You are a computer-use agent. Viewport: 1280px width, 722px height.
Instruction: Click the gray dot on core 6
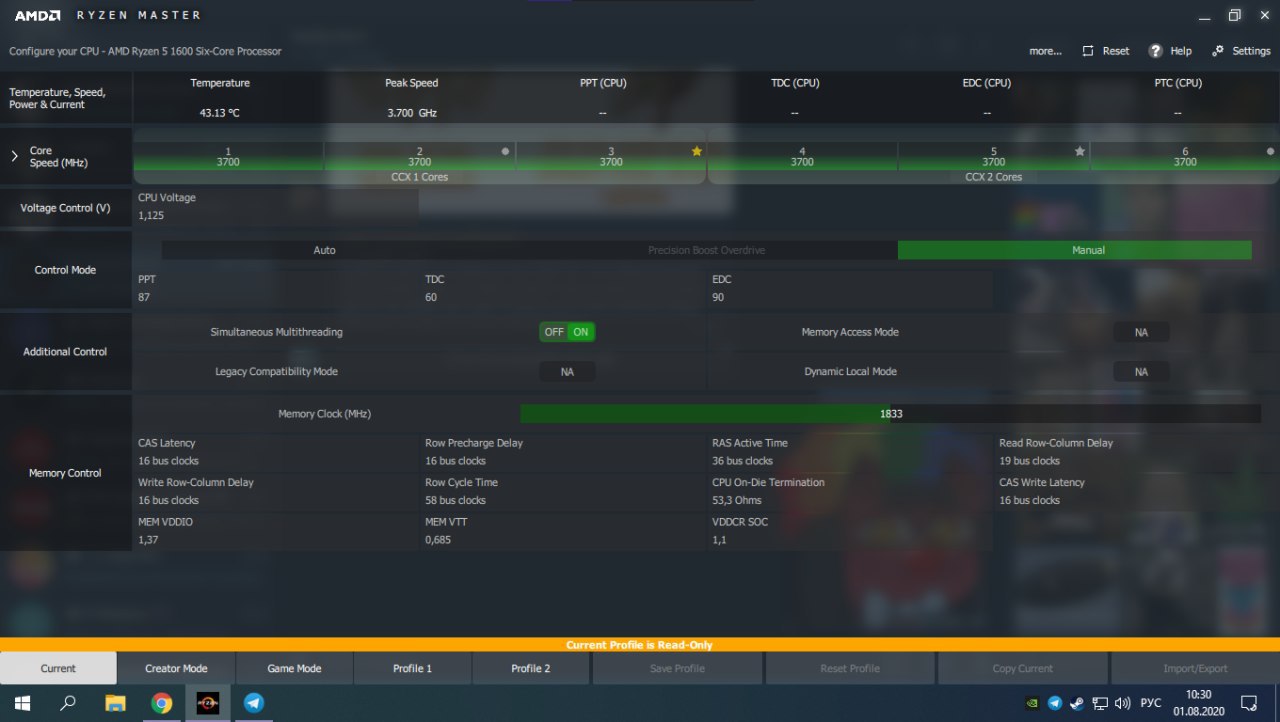1270,152
